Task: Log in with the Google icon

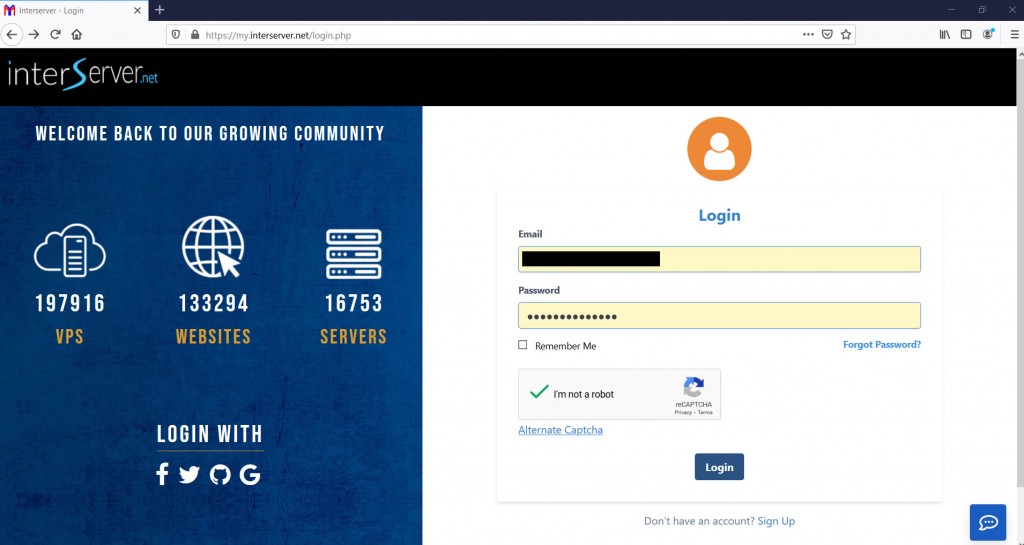Action: [x=250, y=475]
